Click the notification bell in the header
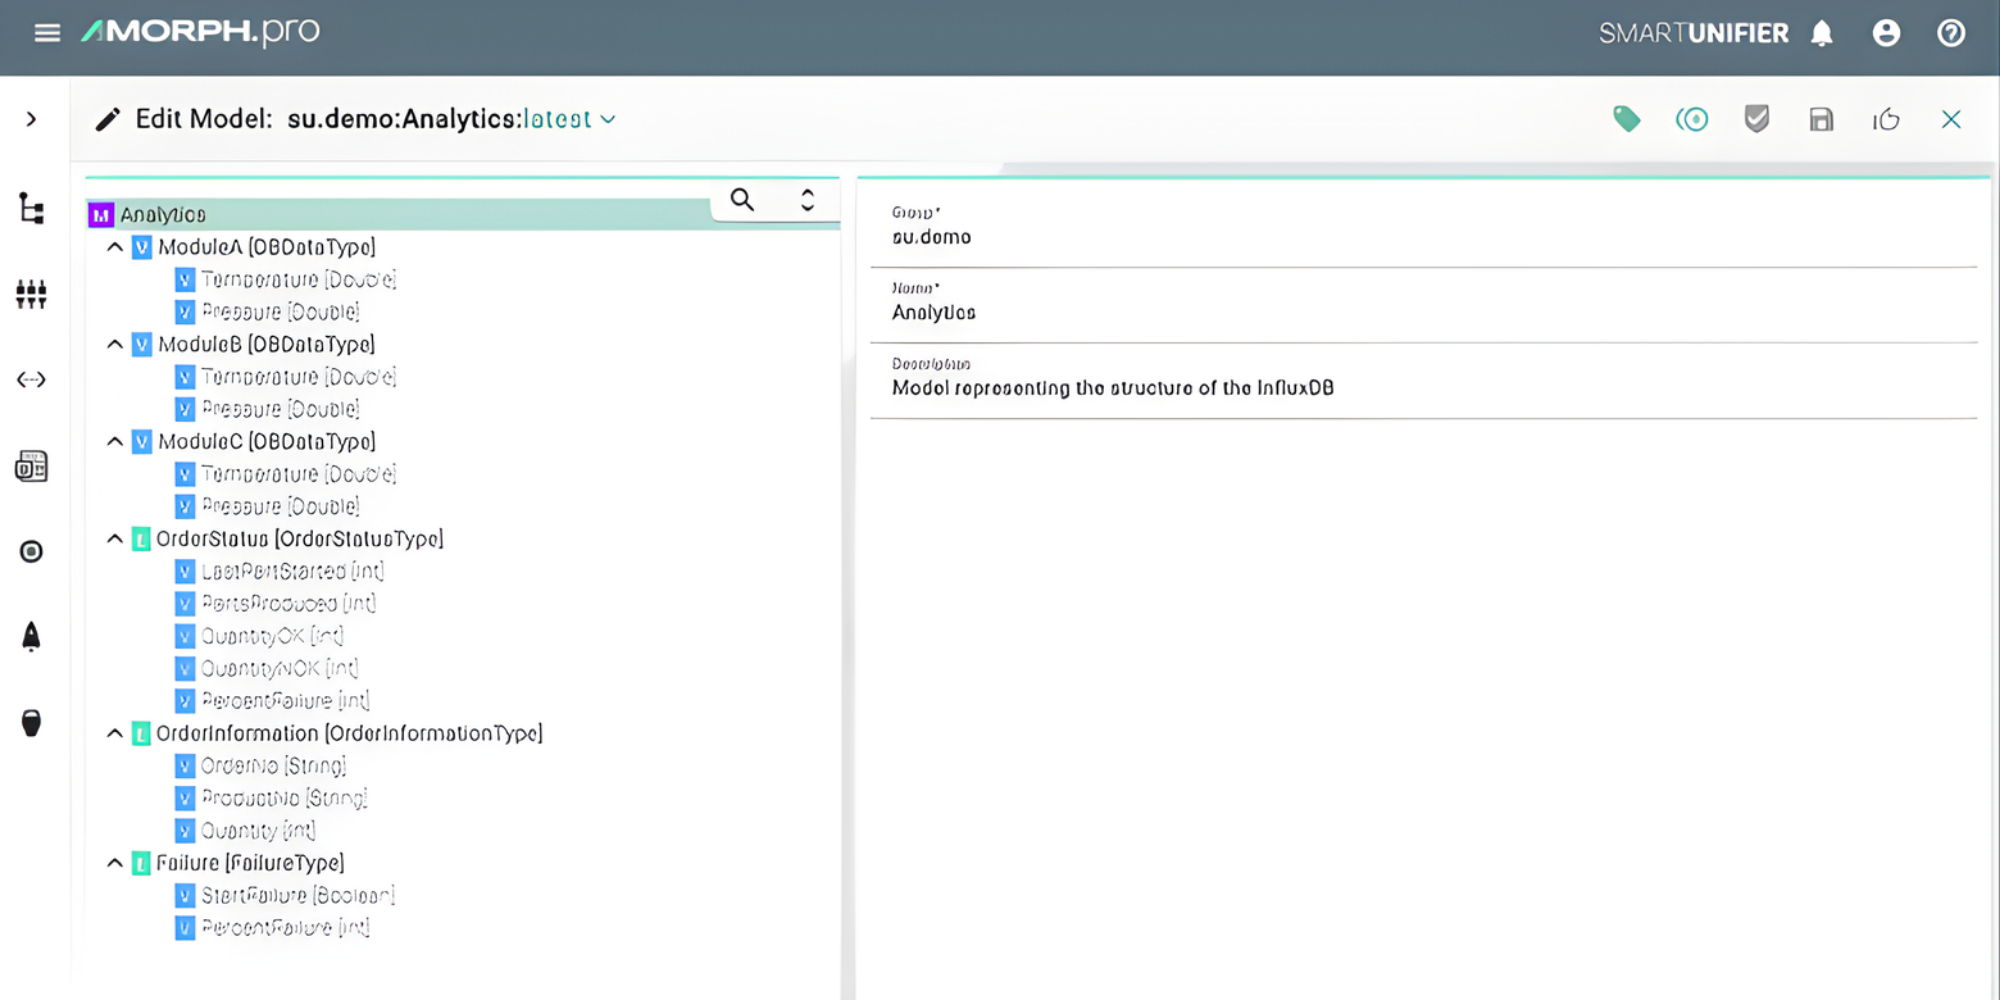The height and width of the screenshot is (1000, 2000). pyautogui.click(x=1822, y=33)
